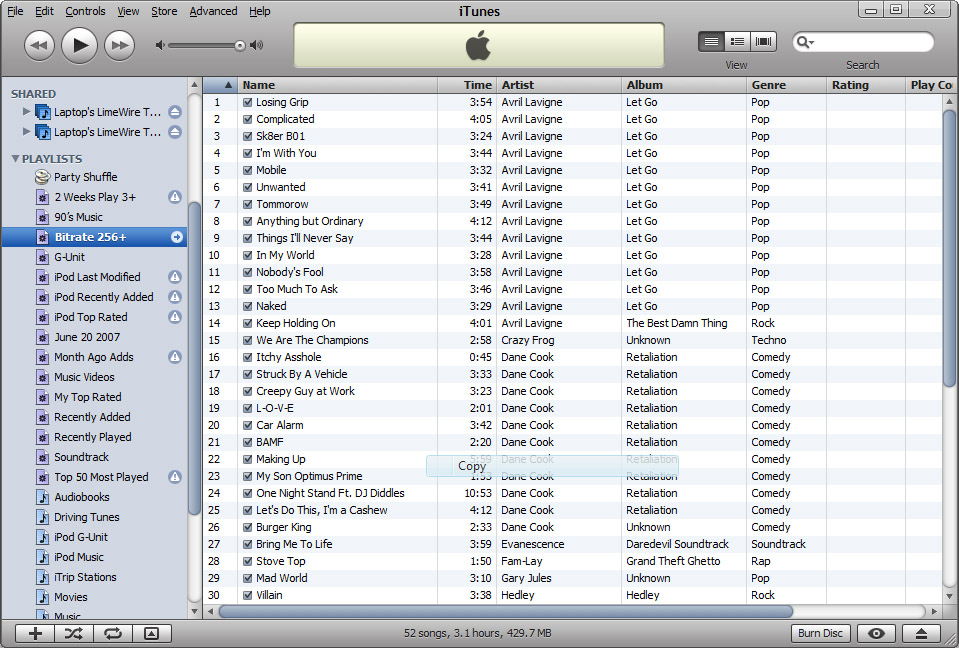Image resolution: width=959 pixels, height=648 pixels.
Task: Switch to grouped album view icon
Action: (x=738, y=42)
